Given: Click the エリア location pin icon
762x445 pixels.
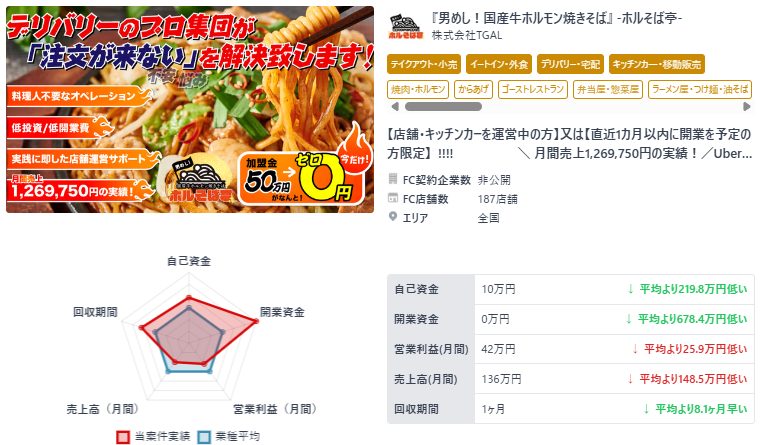Looking at the screenshot, I should [x=393, y=217].
